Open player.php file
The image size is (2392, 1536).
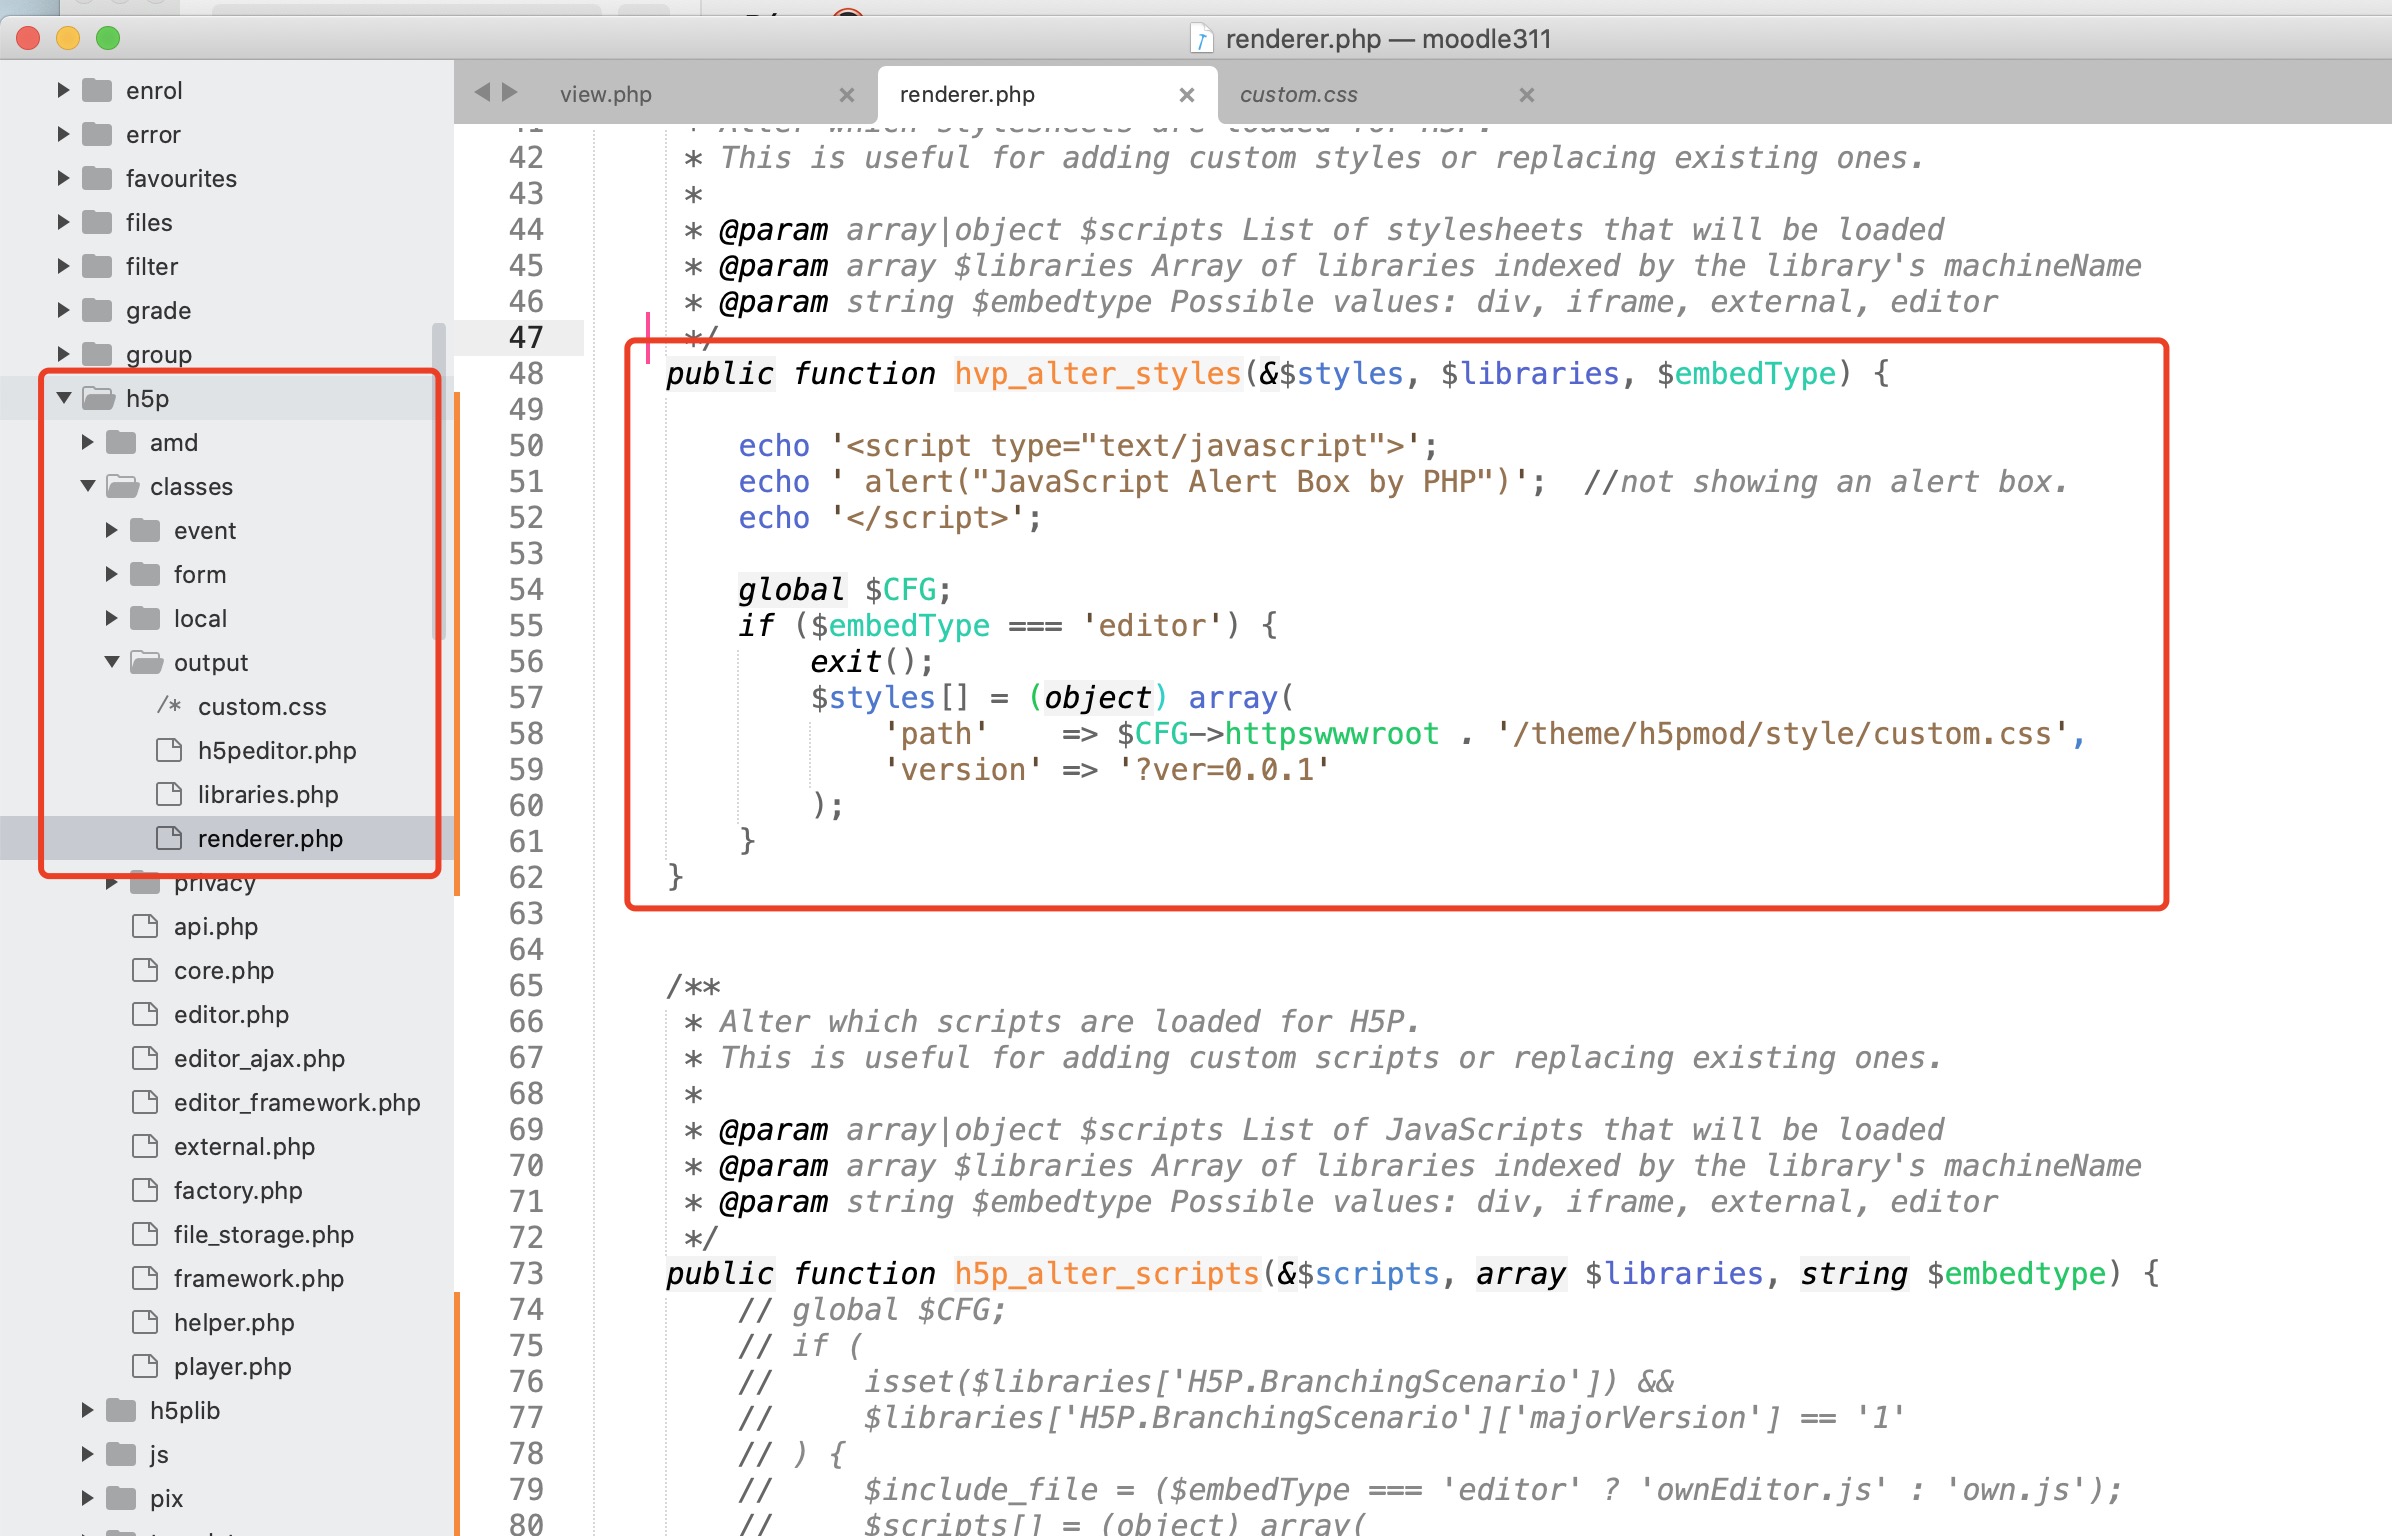[233, 1367]
